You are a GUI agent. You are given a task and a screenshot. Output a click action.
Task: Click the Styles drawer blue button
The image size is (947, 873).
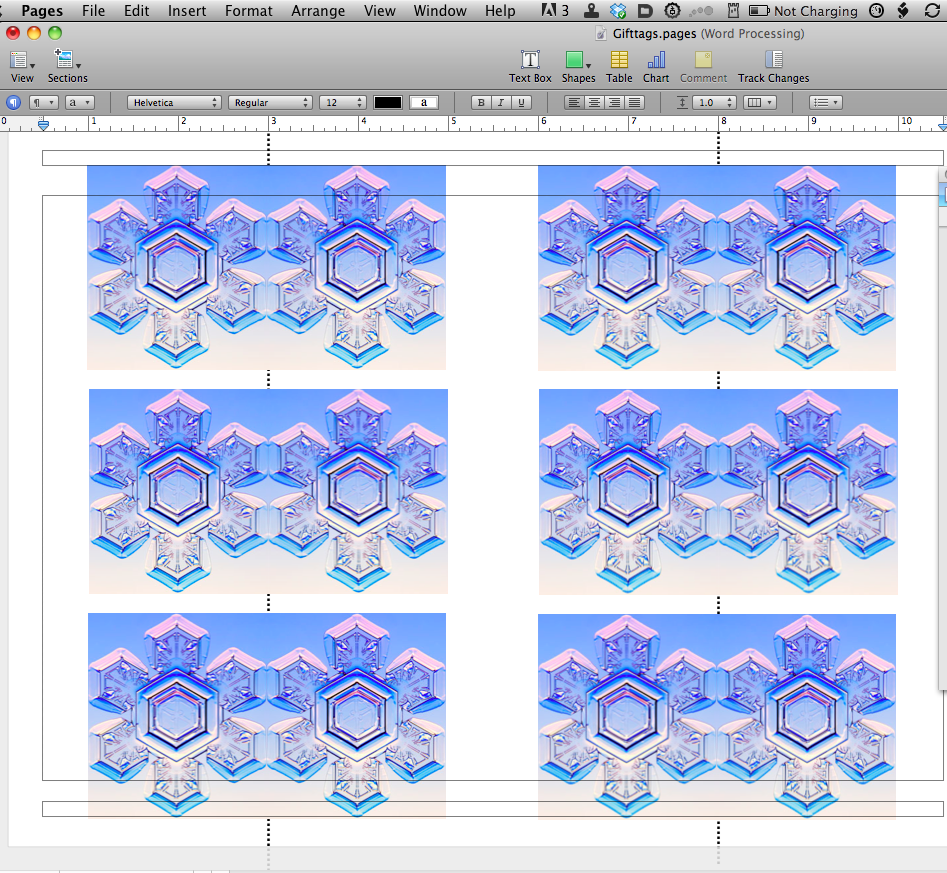pos(13,103)
